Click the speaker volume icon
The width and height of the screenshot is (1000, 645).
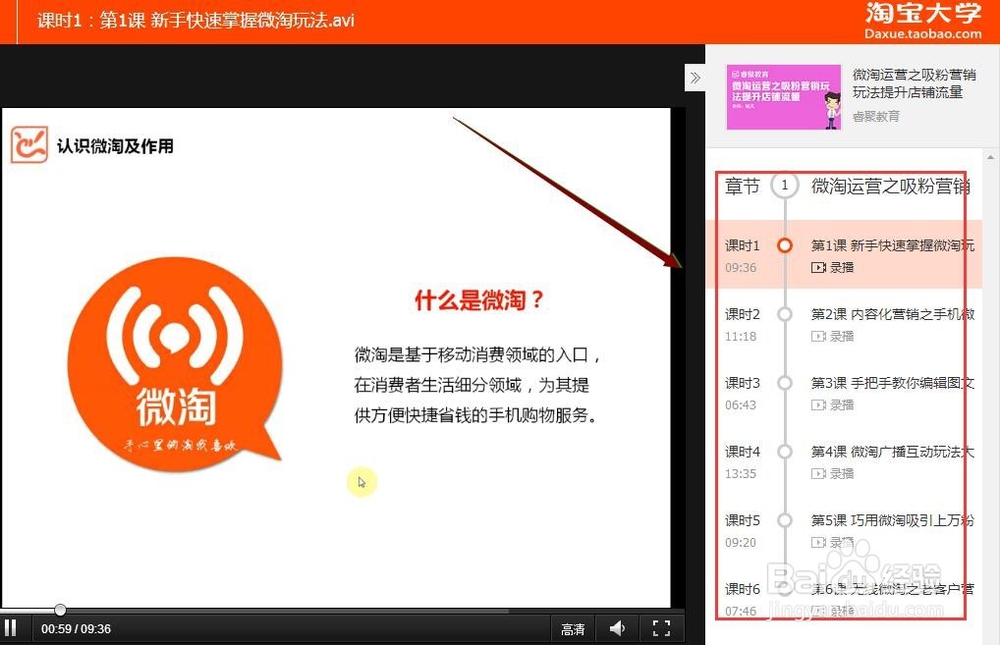point(617,628)
